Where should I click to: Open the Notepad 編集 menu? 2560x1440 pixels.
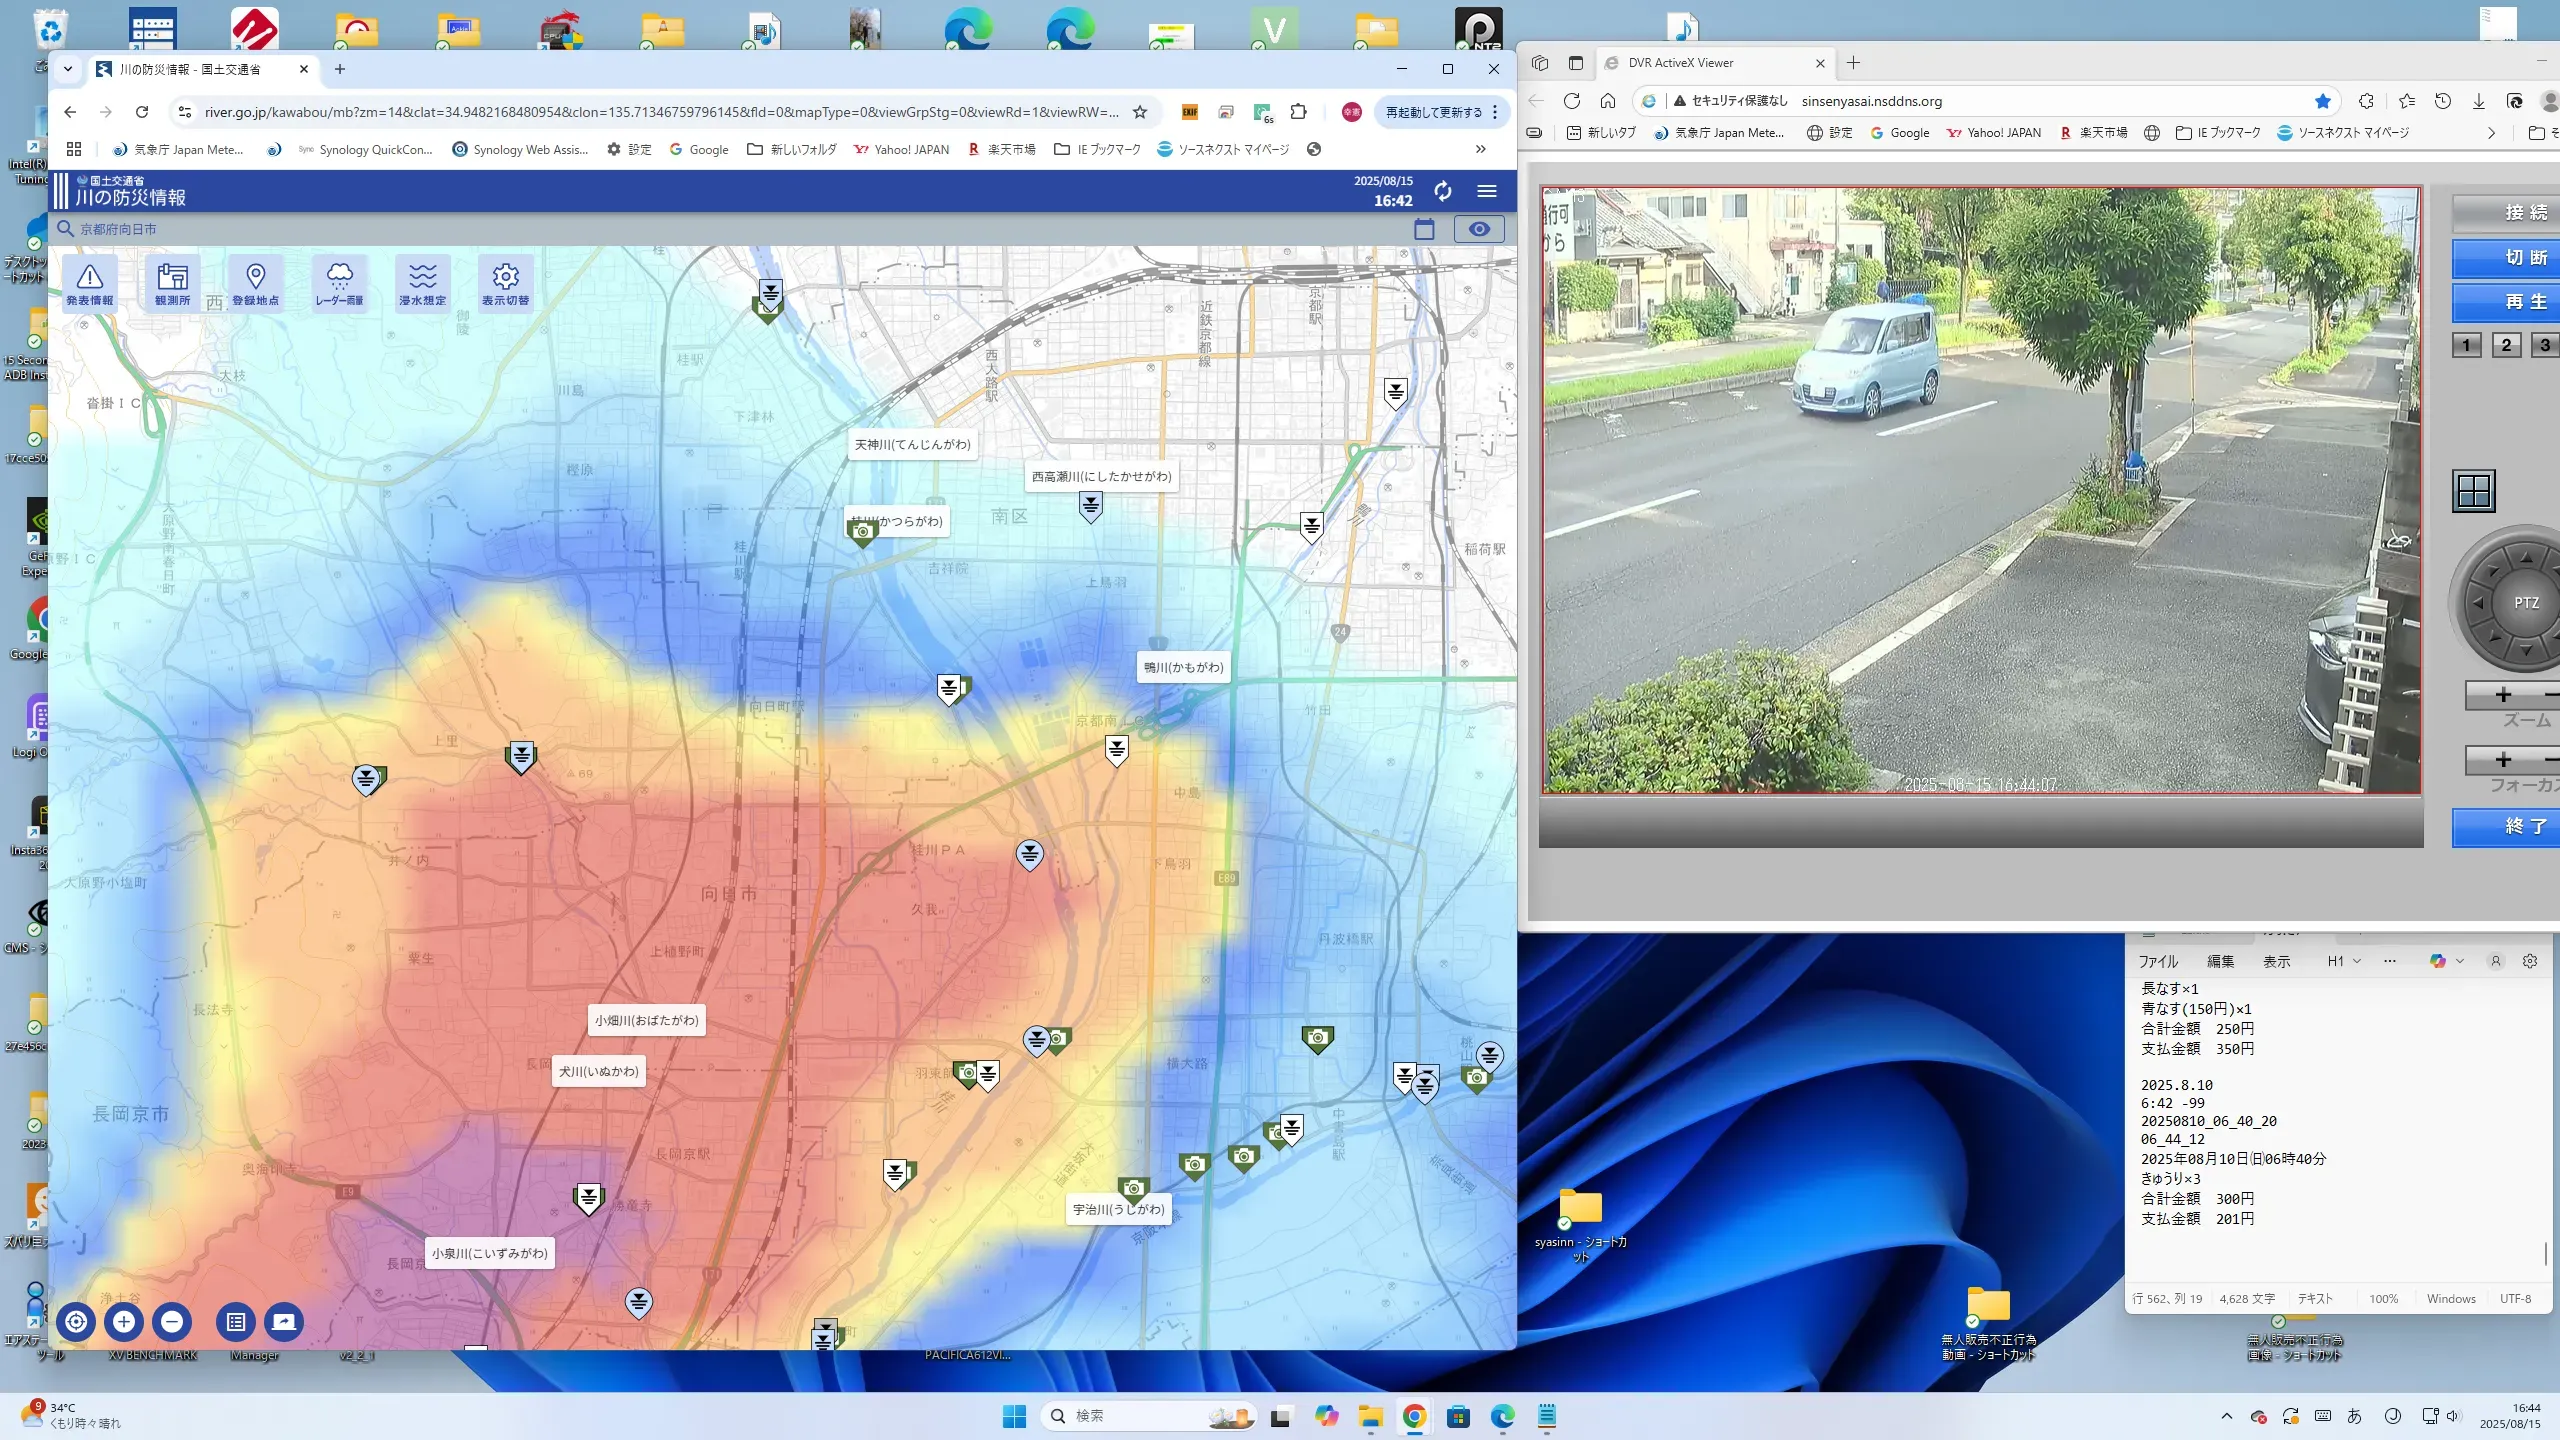2220,961
